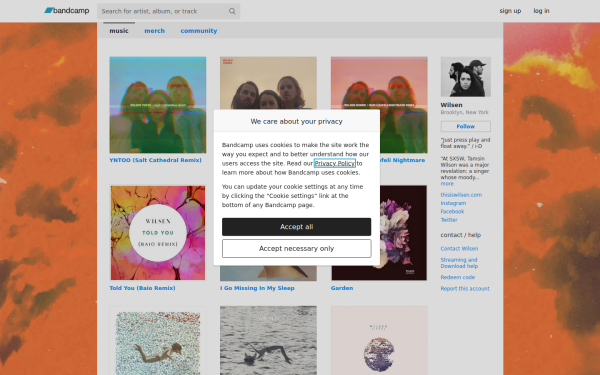Viewport: 600px width, 375px height.
Task: Open the pale cover with purple circle
Action: (x=379, y=341)
